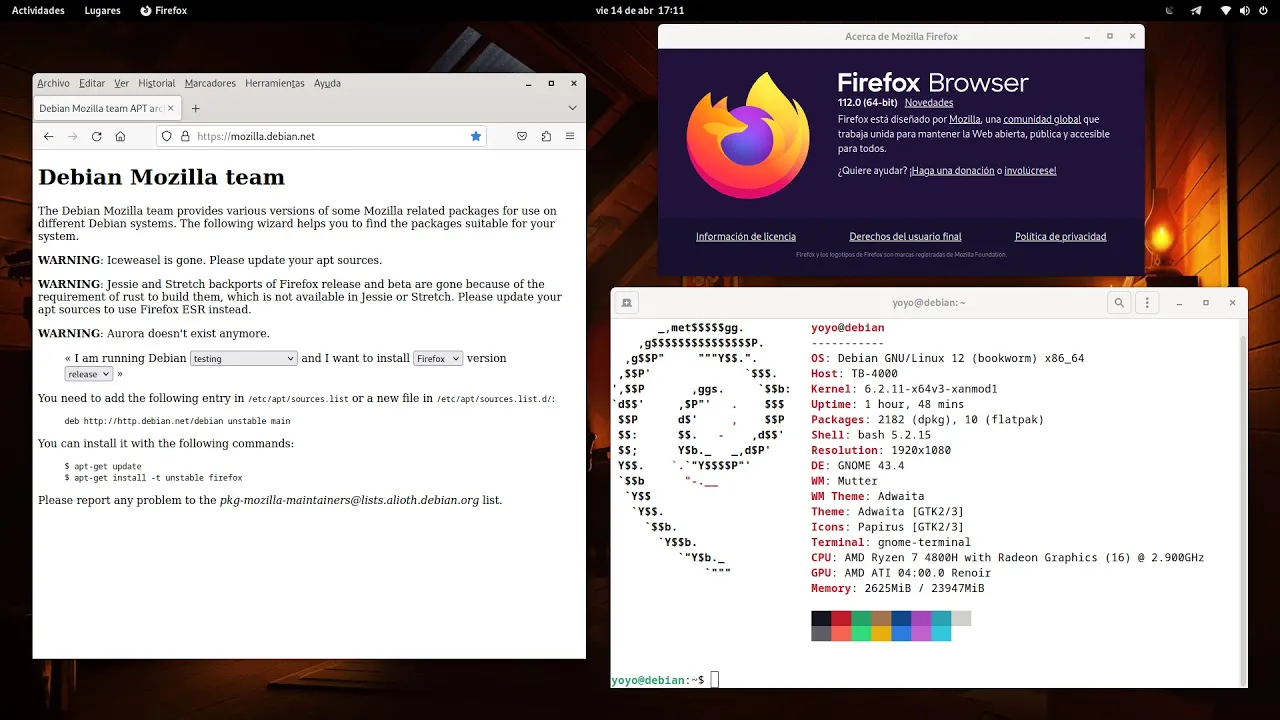Image resolution: width=1280 pixels, height=720 pixels.
Task: Click the browser Back arrow
Action: click(48, 136)
